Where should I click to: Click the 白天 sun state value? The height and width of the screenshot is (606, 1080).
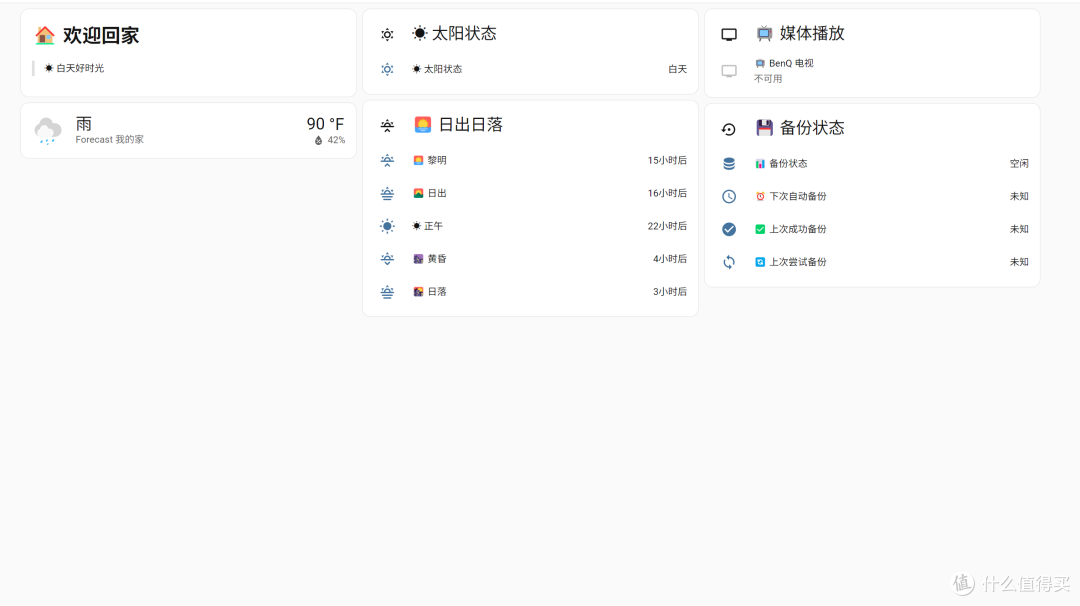pyautogui.click(x=677, y=69)
